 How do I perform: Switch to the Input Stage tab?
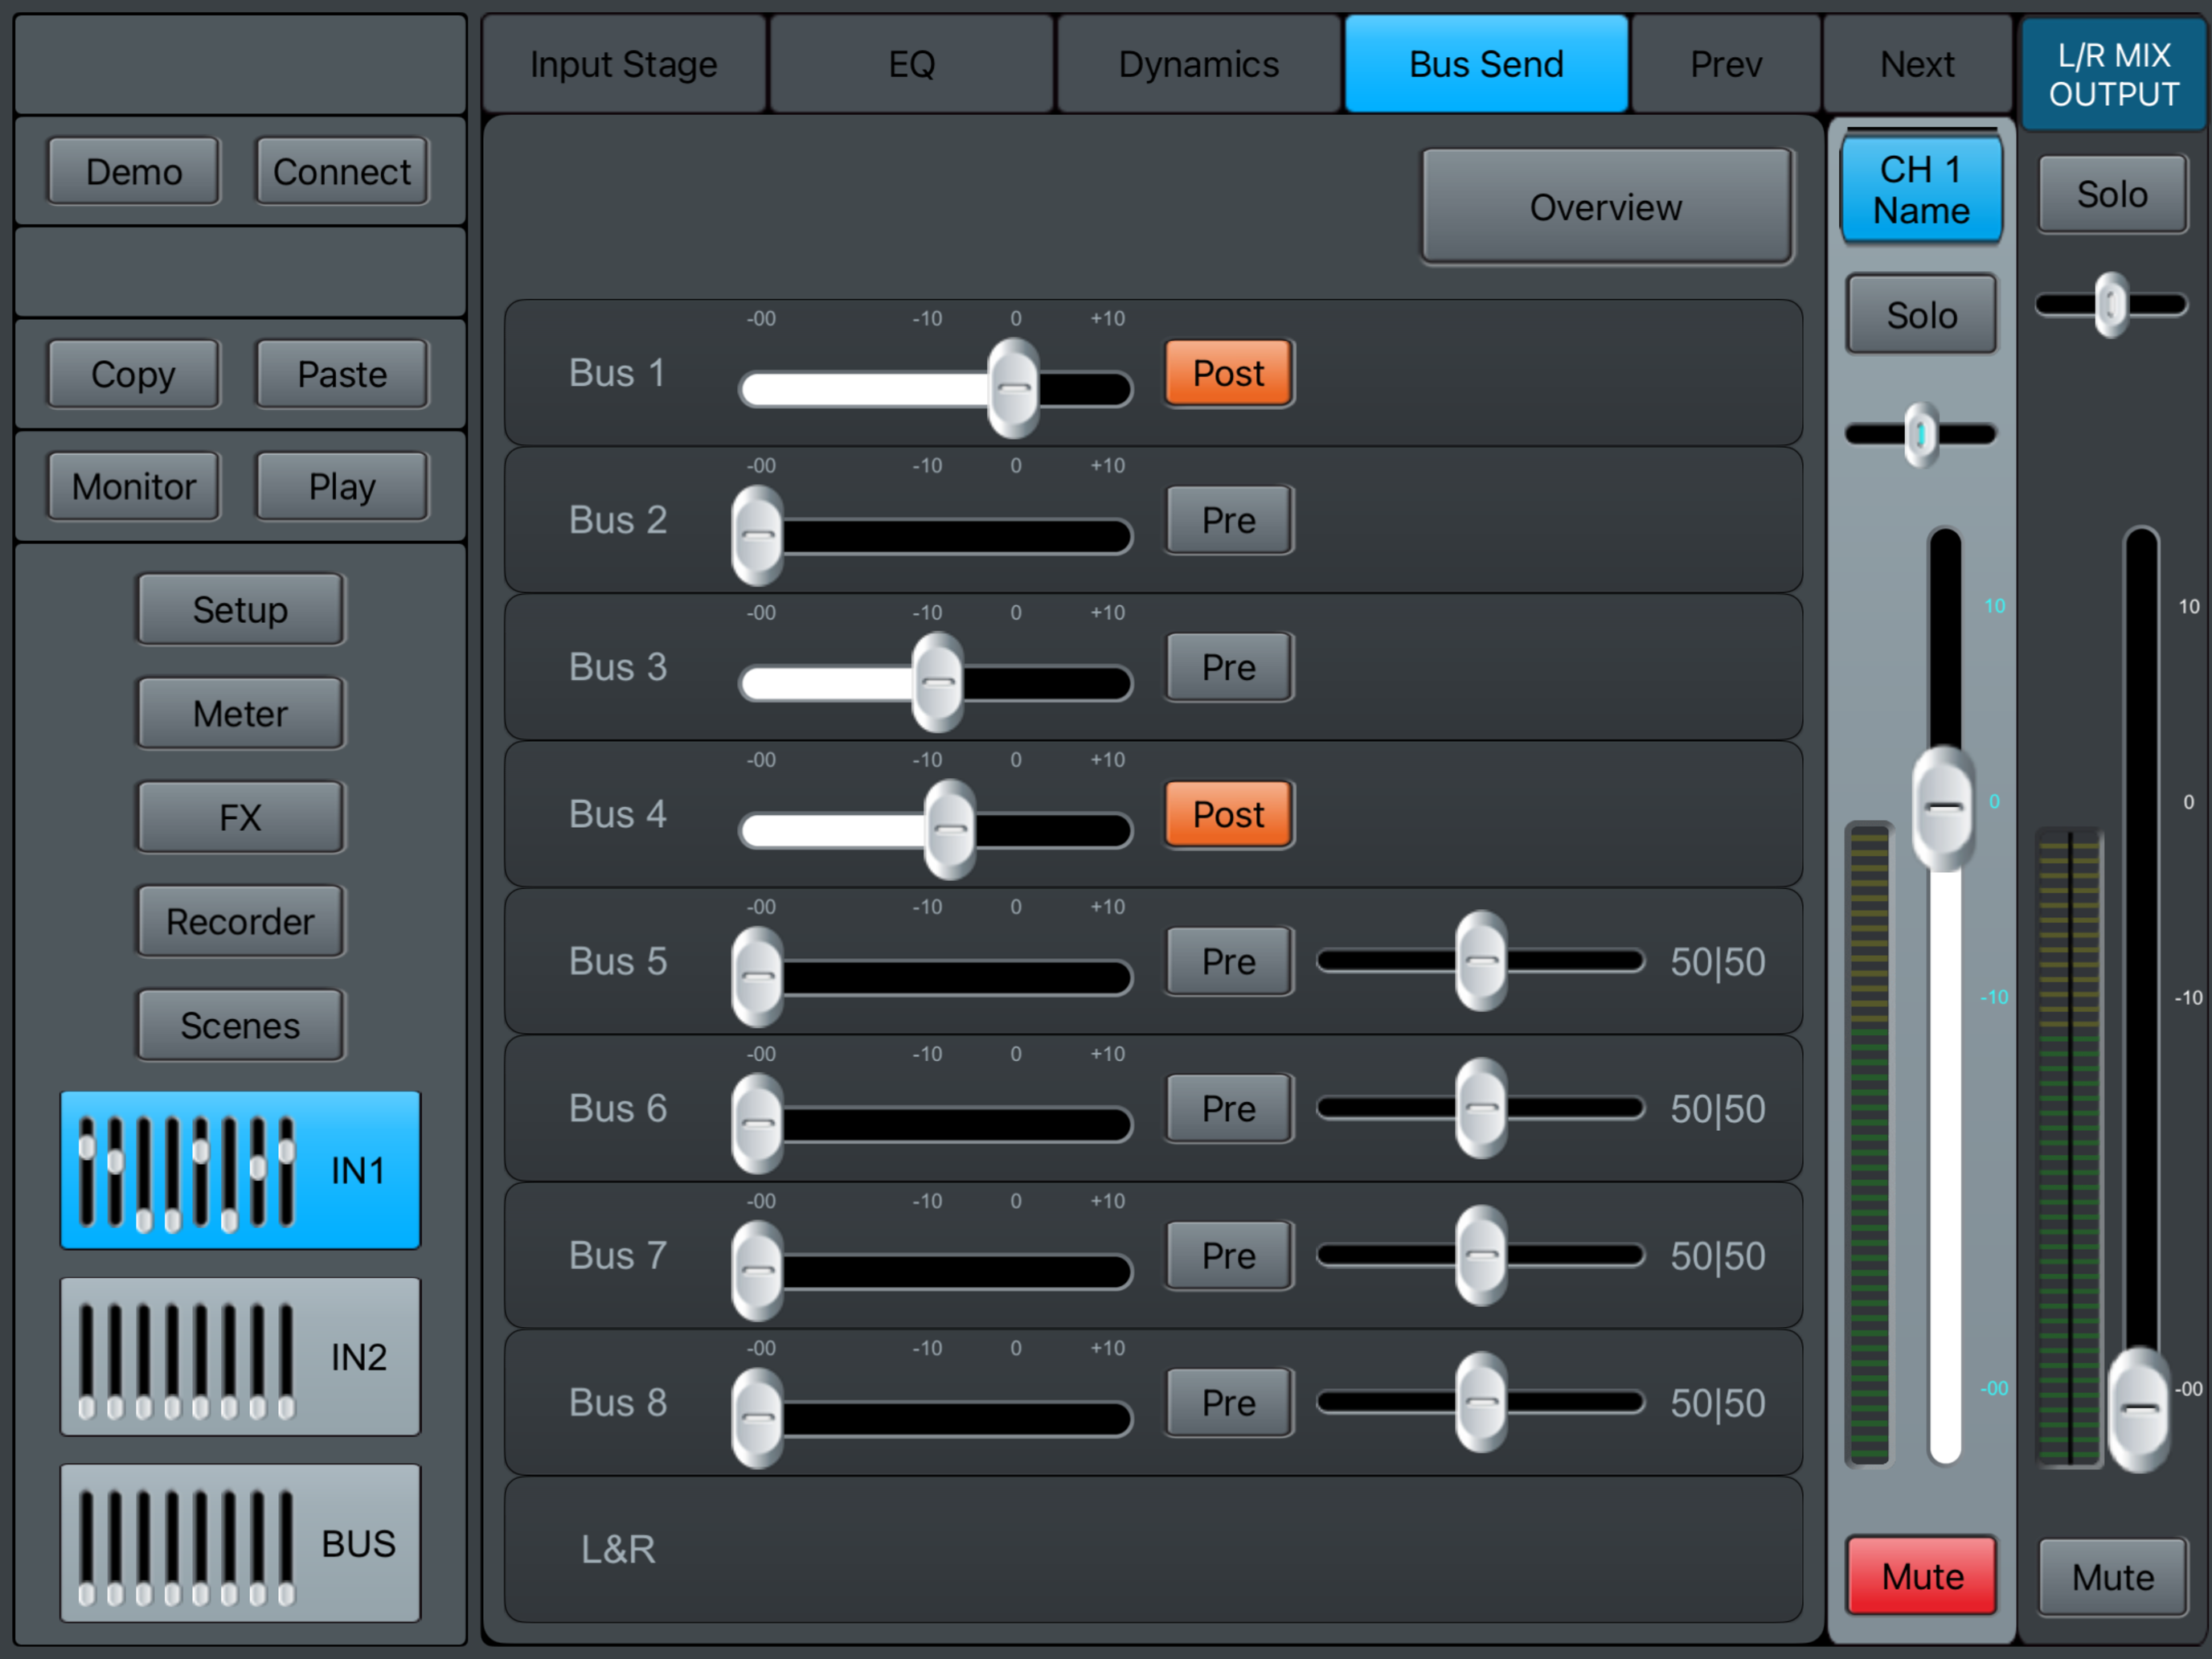coord(624,64)
